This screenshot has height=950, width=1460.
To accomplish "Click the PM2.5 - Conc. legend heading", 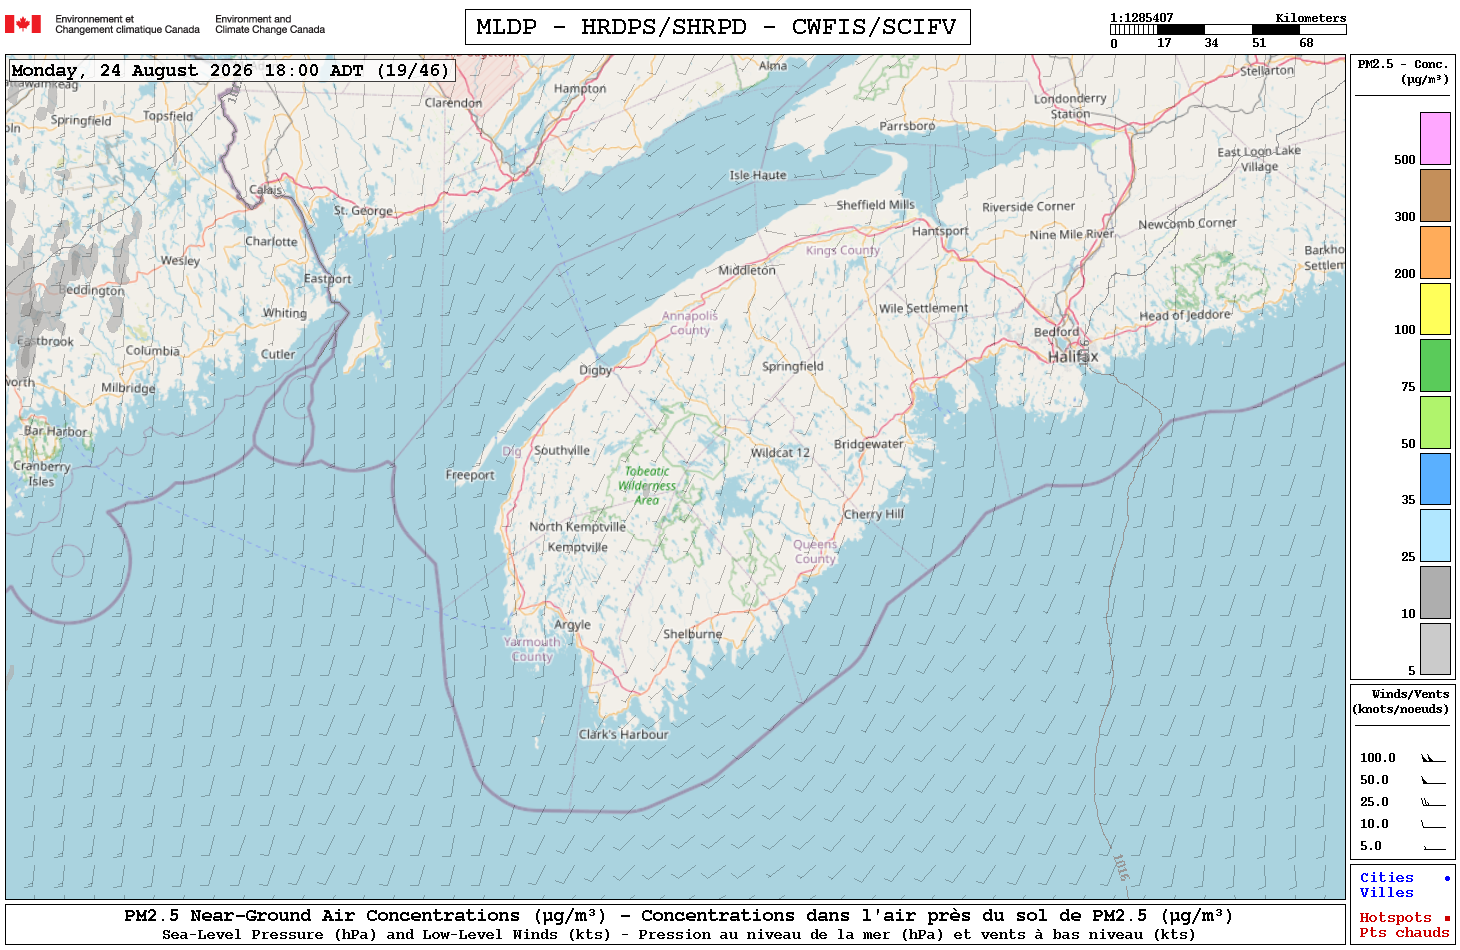I will [1403, 71].
